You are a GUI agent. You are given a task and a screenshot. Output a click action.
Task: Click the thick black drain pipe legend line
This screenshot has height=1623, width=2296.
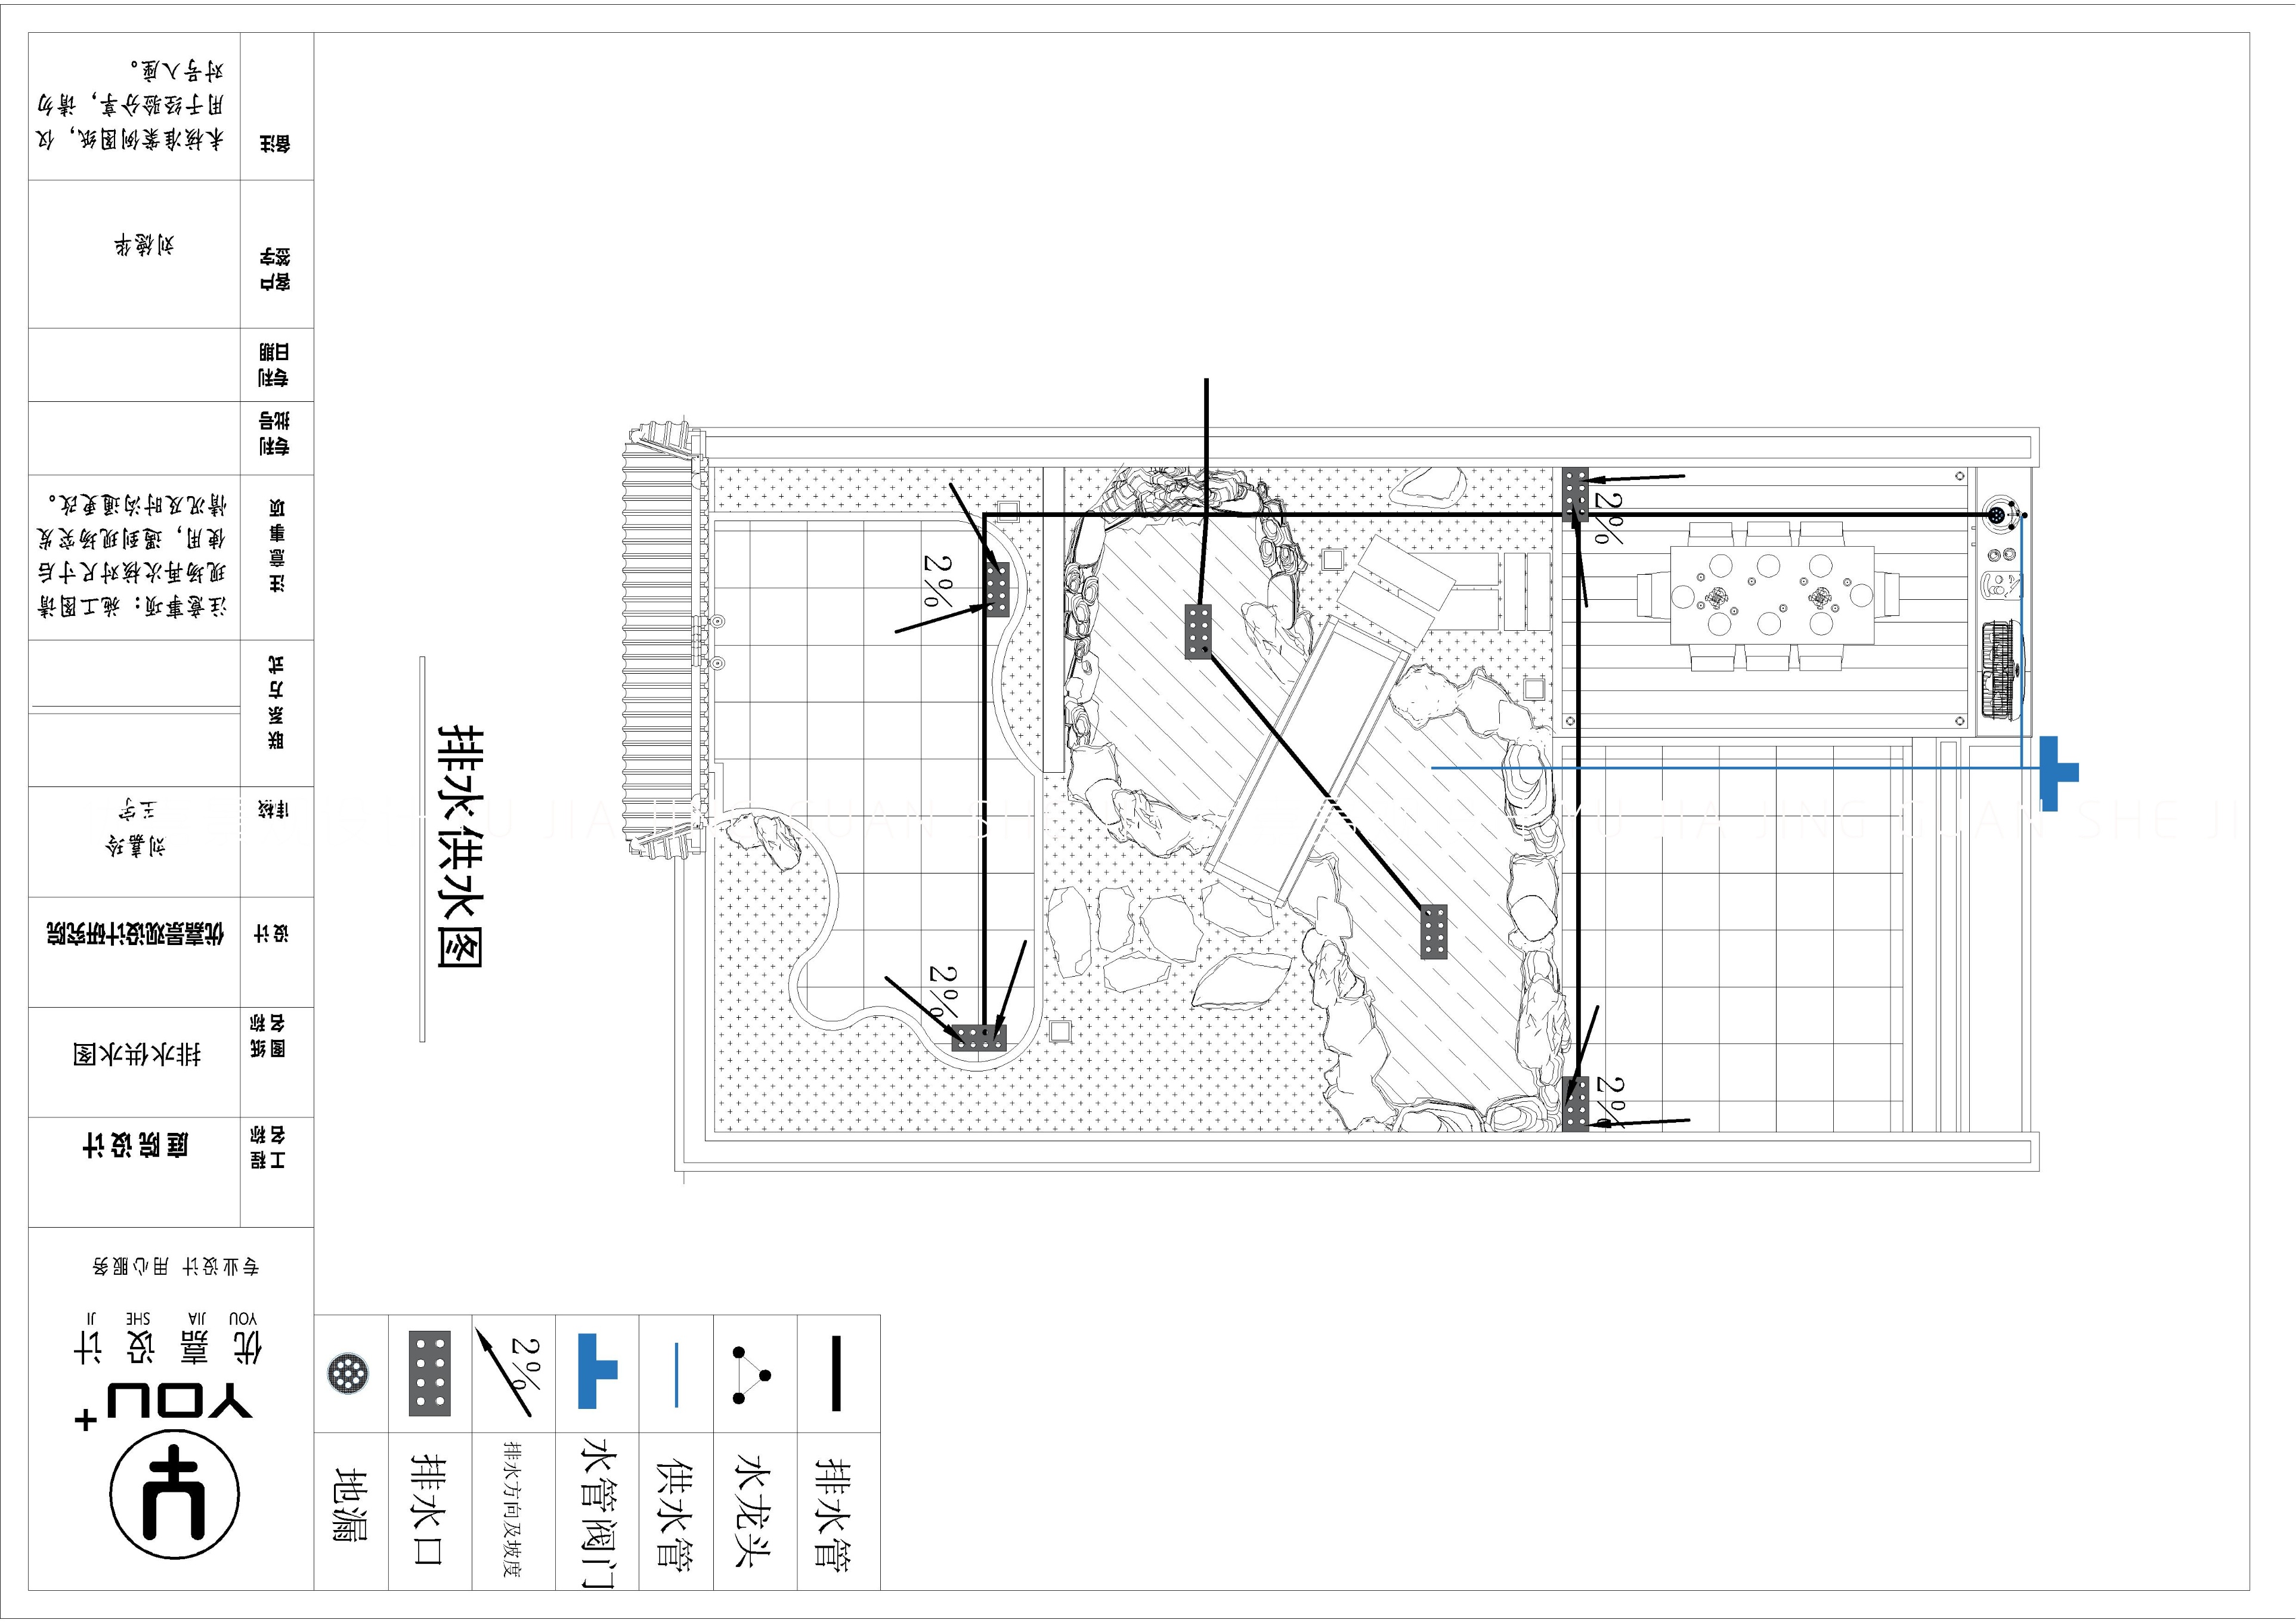(x=836, y=1374)
